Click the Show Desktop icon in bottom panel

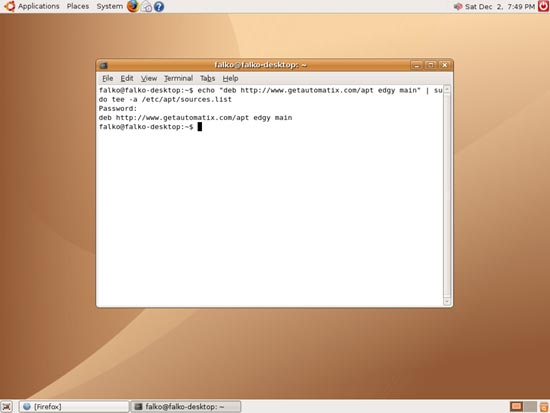pos(7,407)
